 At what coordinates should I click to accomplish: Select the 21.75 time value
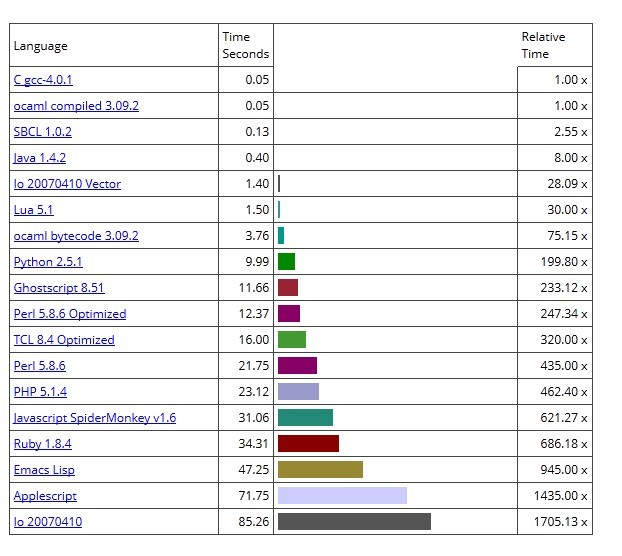click(x=254, y=366)
